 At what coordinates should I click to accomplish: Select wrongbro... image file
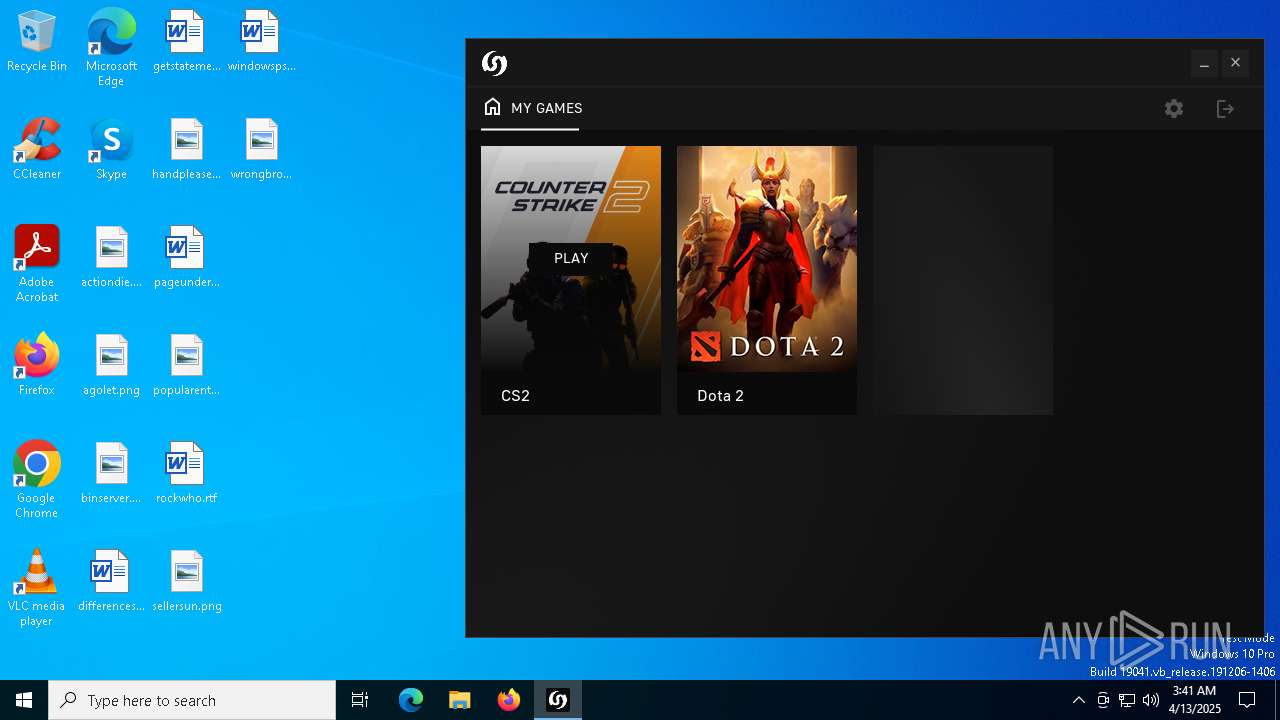pyautogui.click(x=261, y=149)
